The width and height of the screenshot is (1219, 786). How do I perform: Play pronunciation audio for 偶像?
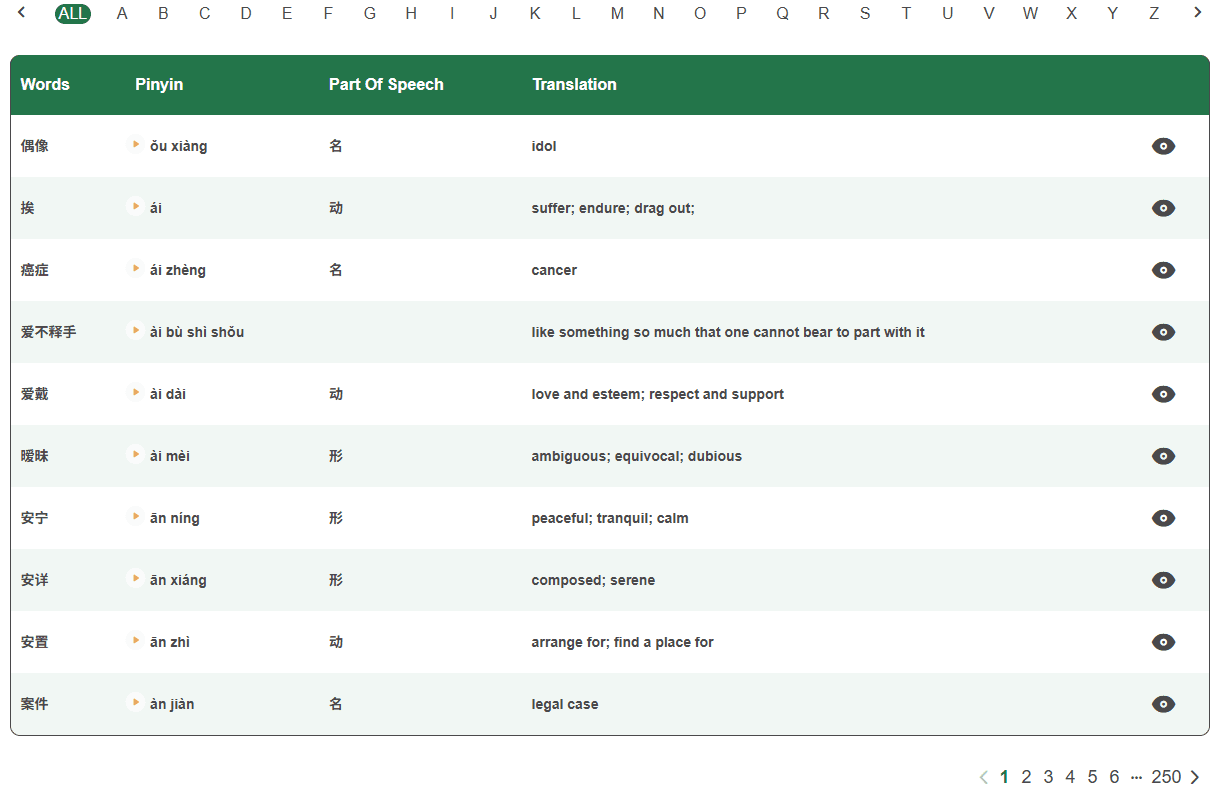pyautogui.click(x=135, y=146)
